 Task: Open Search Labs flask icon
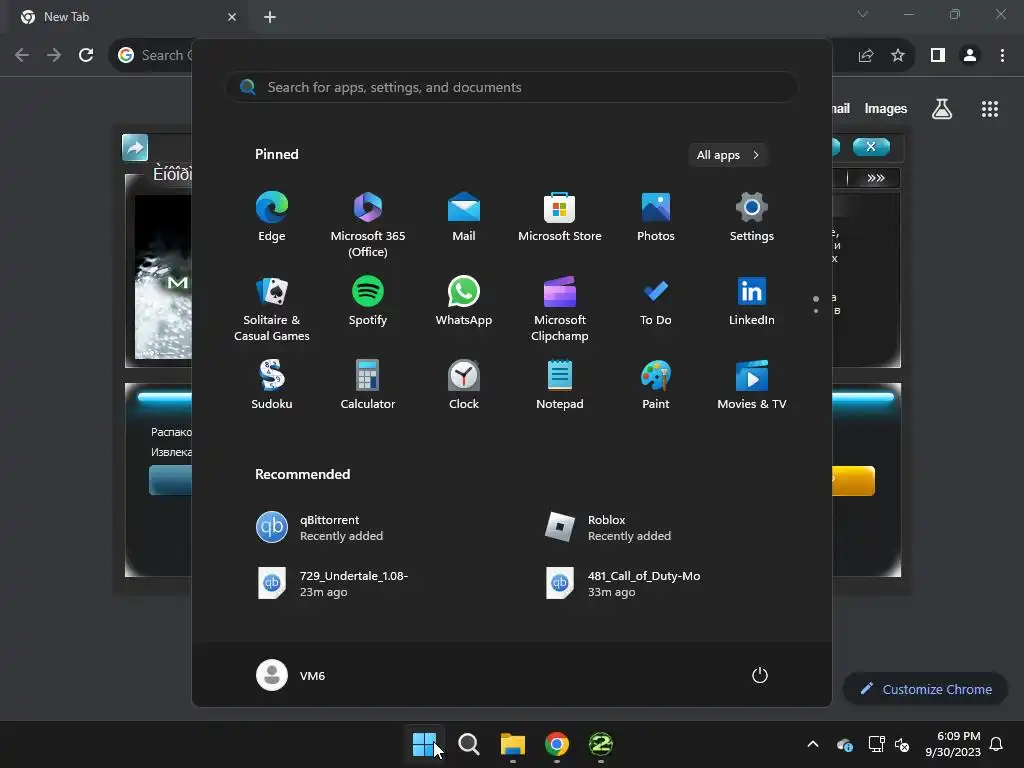tap(942, 109)
